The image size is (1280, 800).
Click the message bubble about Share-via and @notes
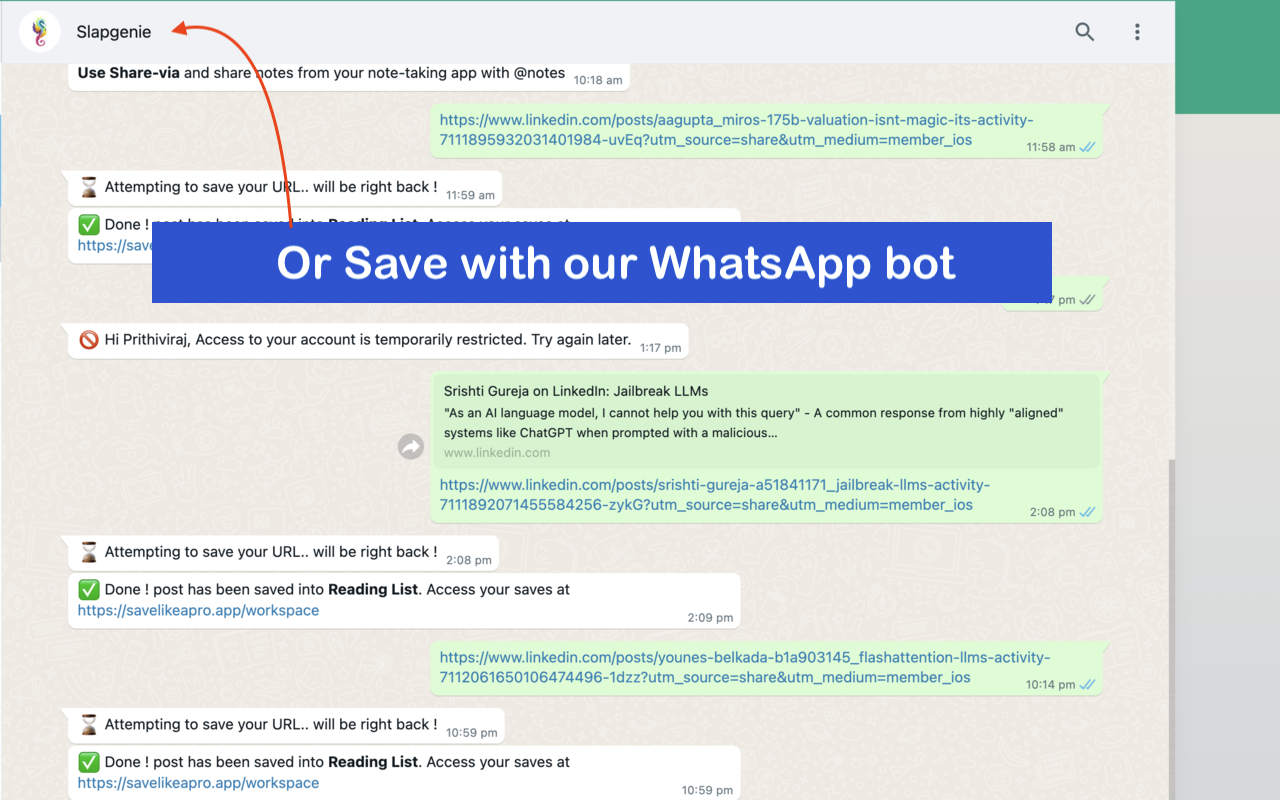[330, 72]
